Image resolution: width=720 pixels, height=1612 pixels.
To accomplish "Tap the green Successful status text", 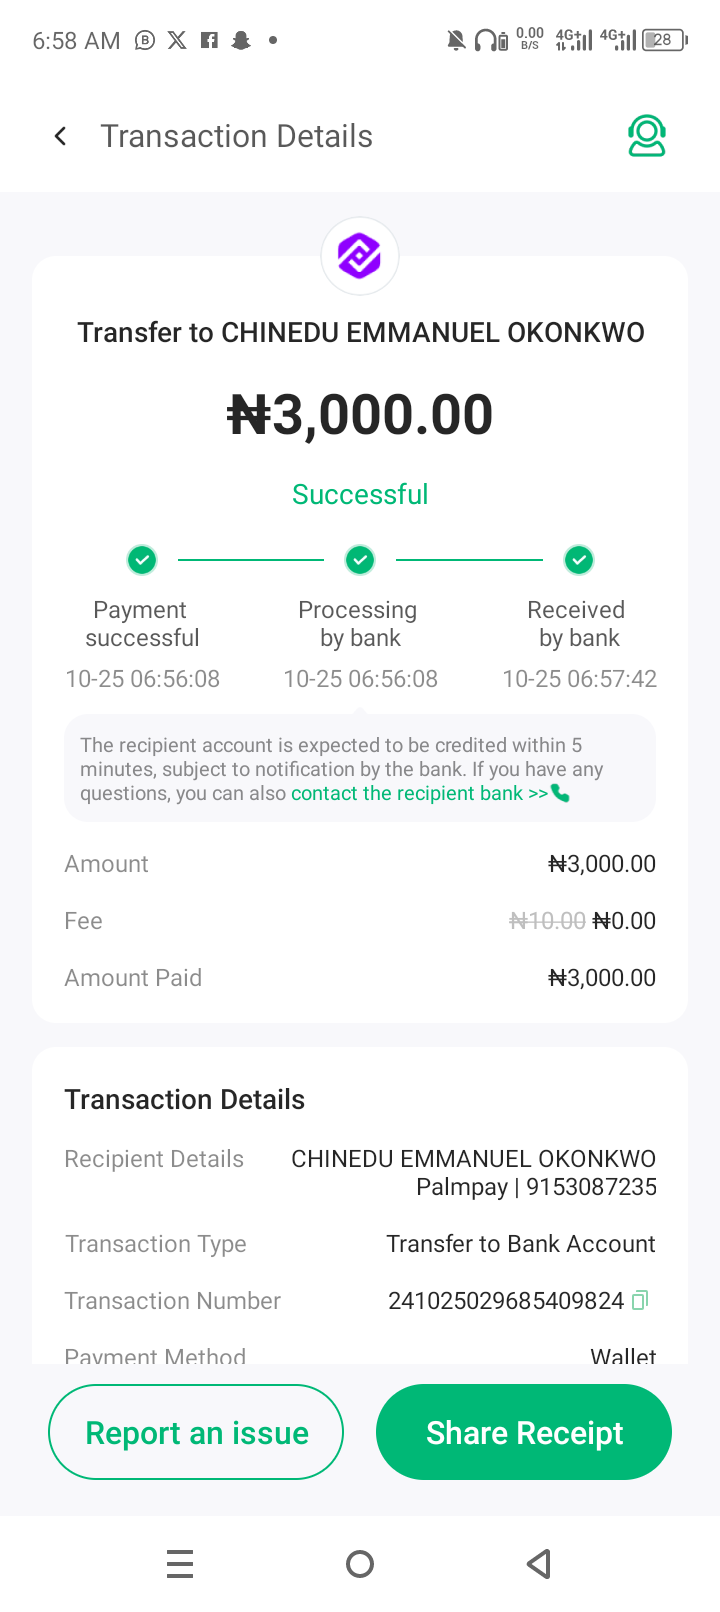I will [360, 494].
